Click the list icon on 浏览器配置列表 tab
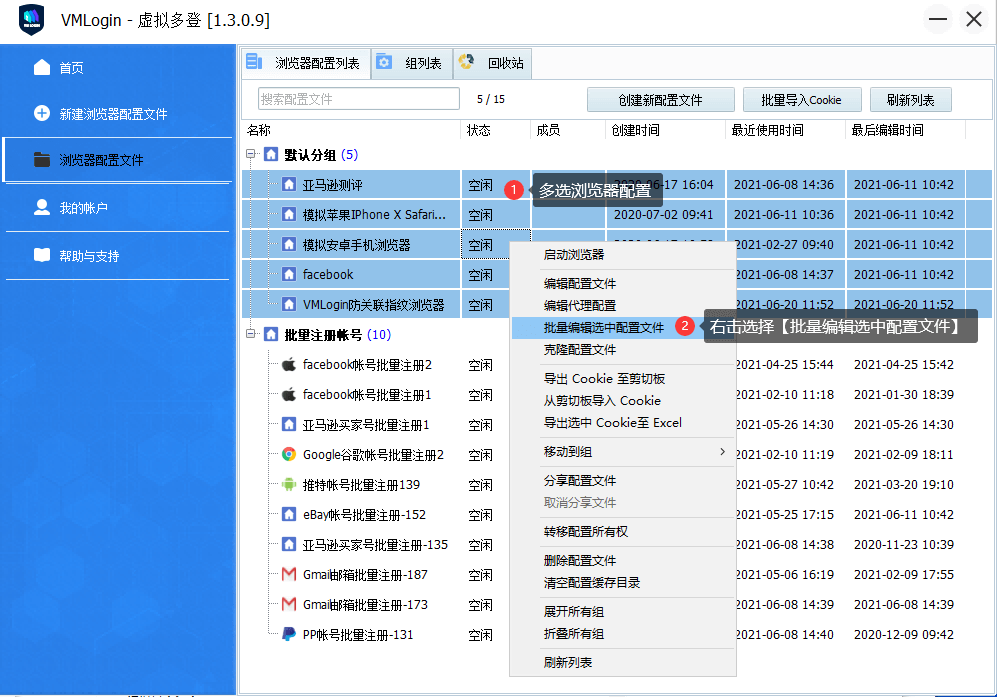Image resolution: width=997 pixels, height=697 pixels. click(x=254, y=62)
